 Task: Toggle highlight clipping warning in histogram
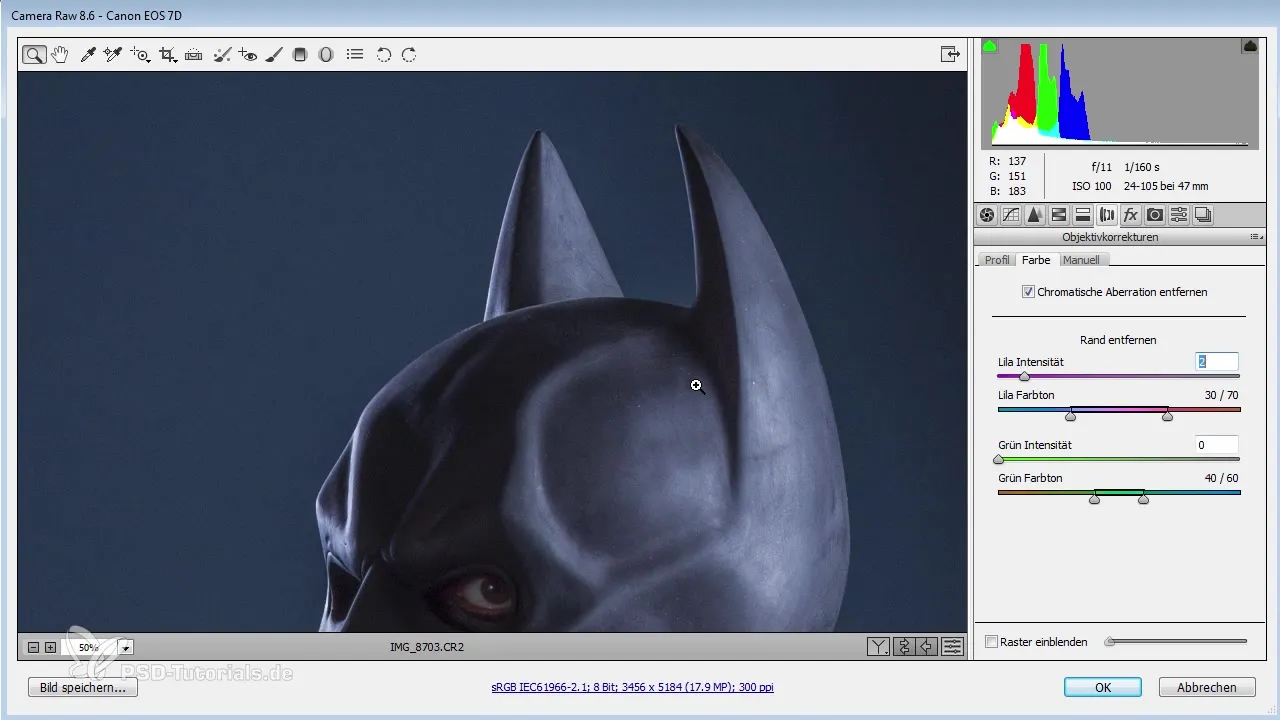[1250, 46]
